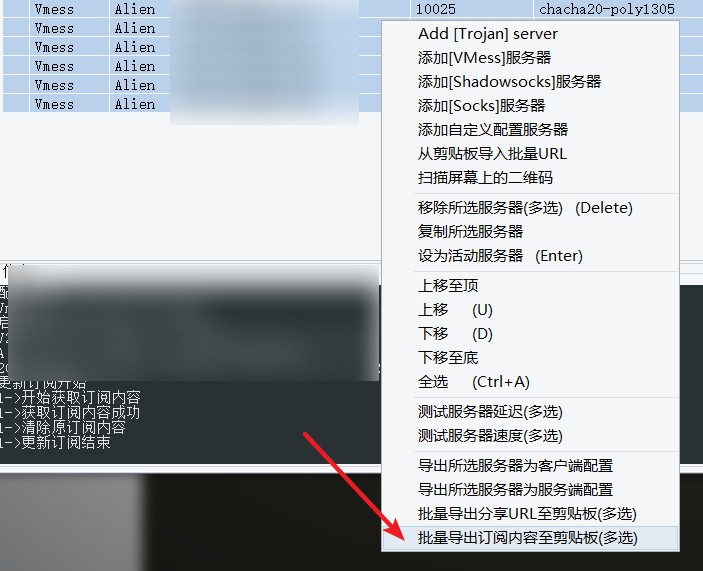Click 上移至顶 menu item
The width and height of the screenshot is (703, 571).
click(x=530, y=286)
